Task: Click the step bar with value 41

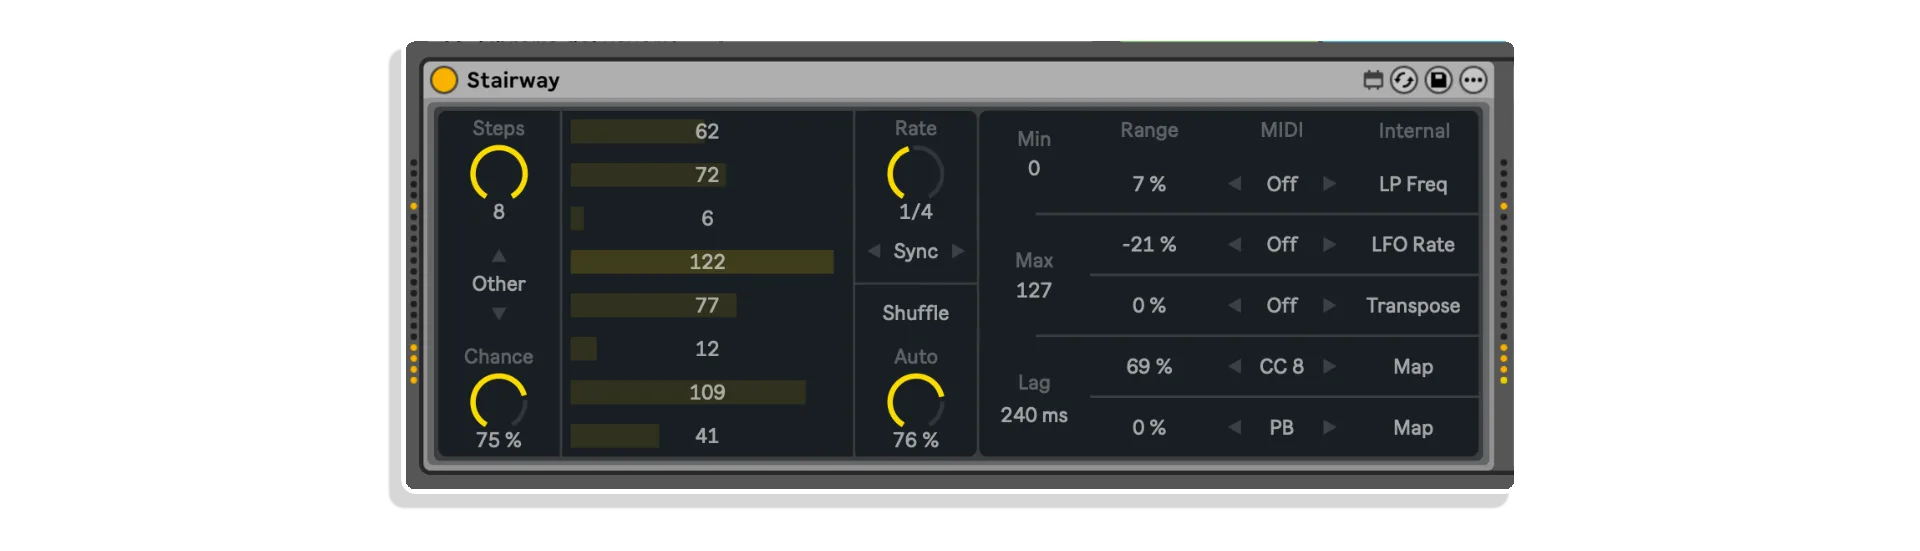Action: tap(706, 436)
